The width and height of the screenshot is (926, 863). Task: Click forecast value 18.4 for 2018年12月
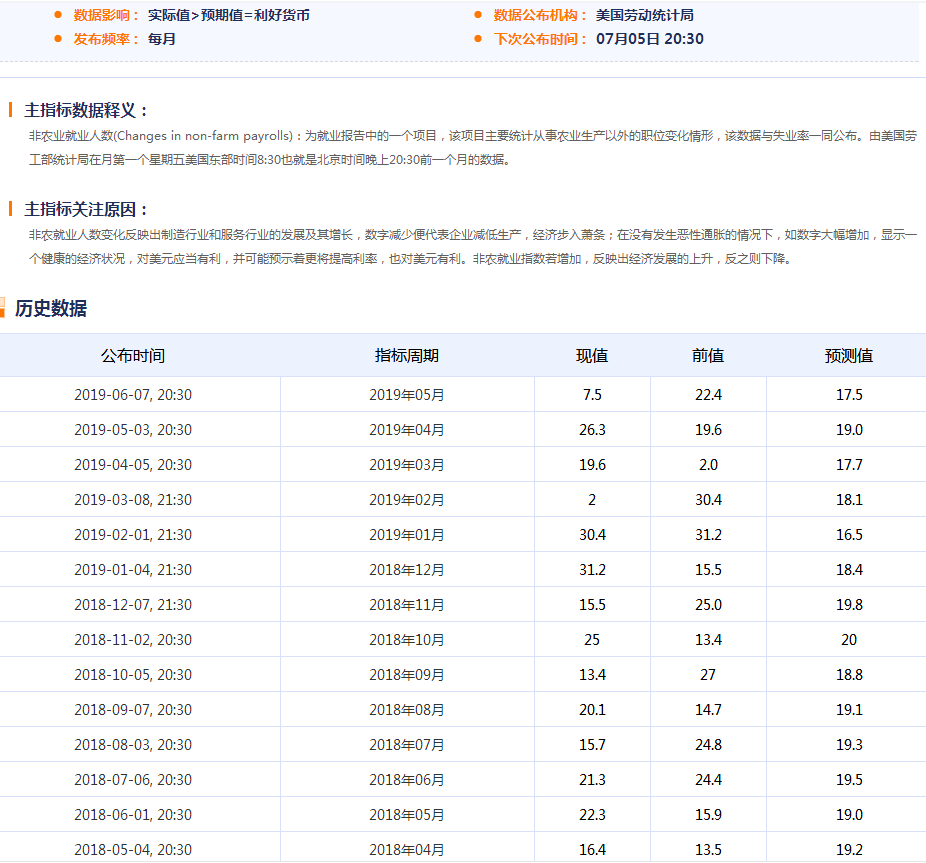(x=849, y=569)
